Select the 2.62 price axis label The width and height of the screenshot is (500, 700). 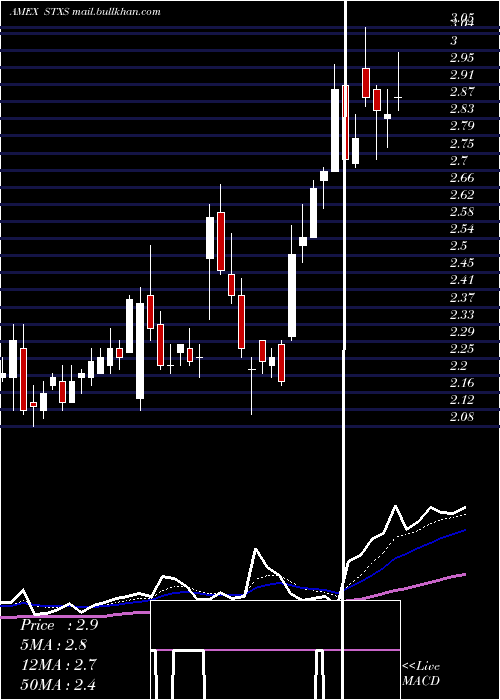(462, 195)
